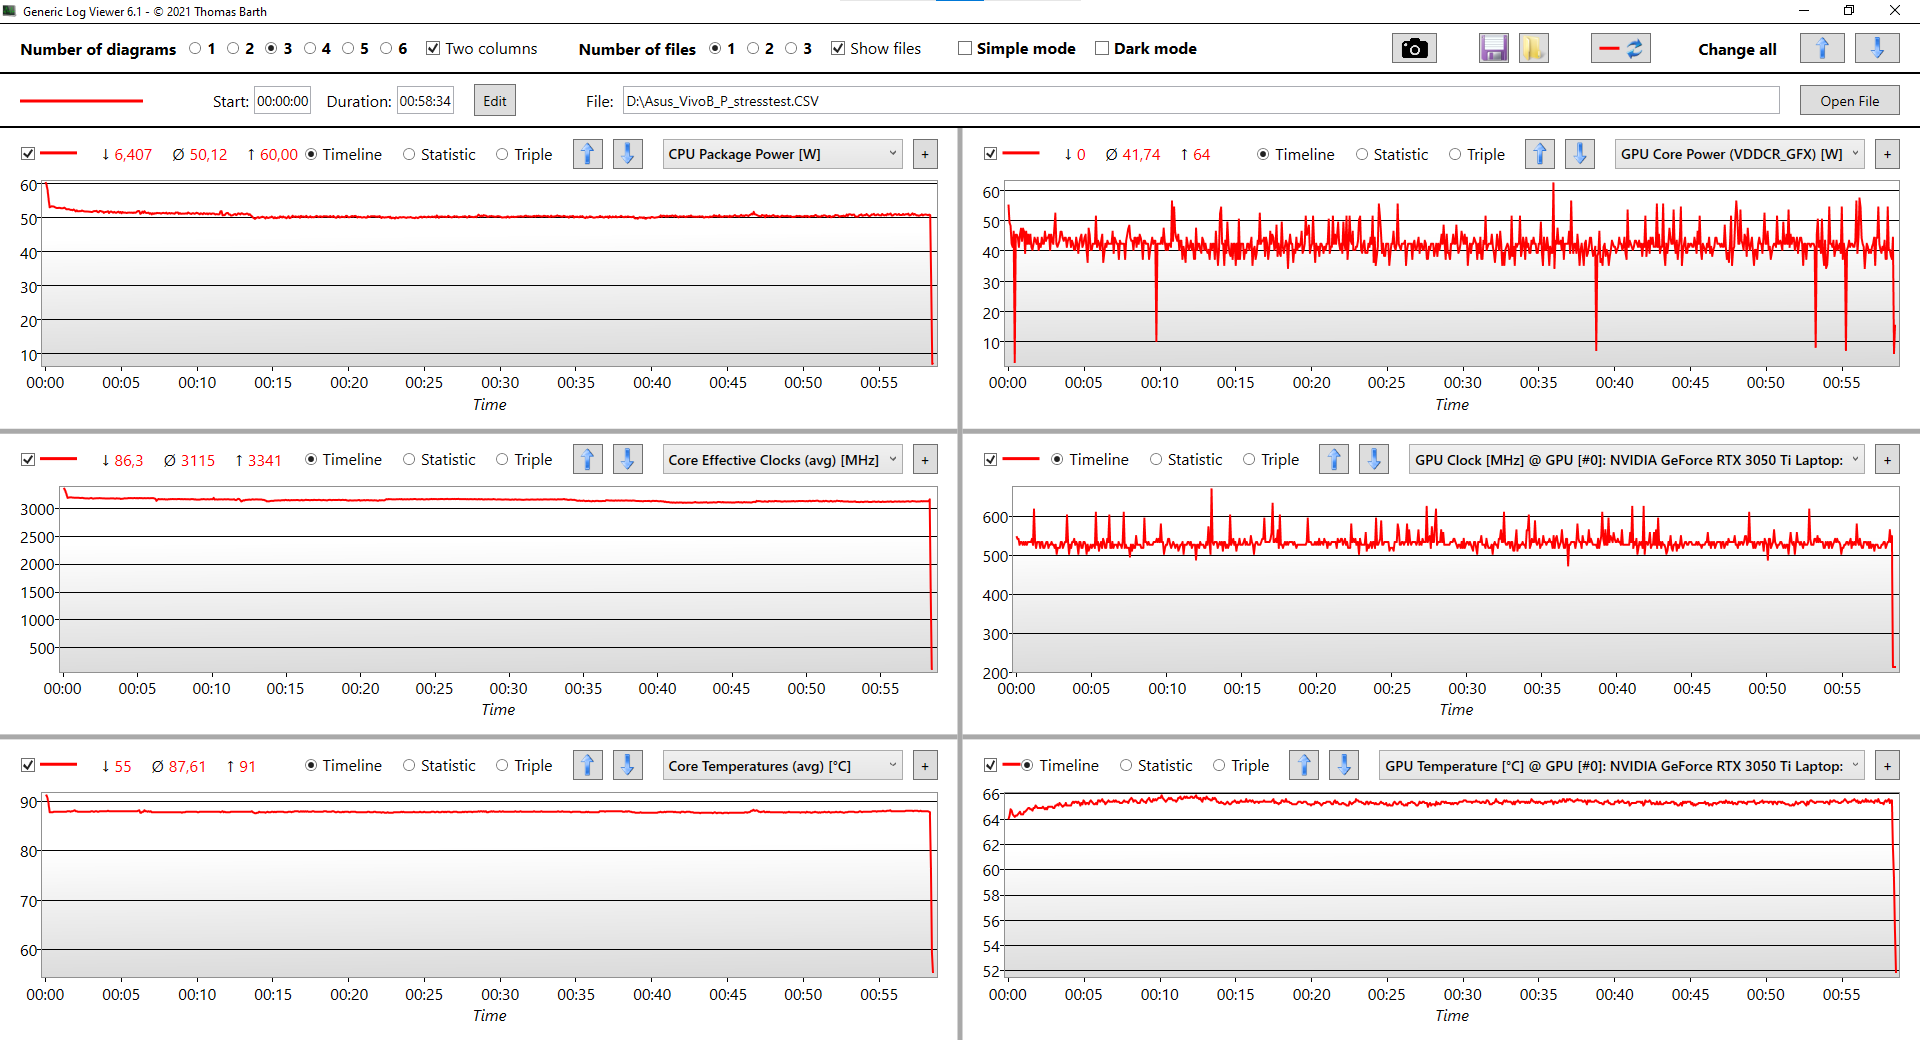The width and height of the screenshot is (1920, 1040).
Task: Toggle the Two columns checkbox
Action: [x=433, y=48]
